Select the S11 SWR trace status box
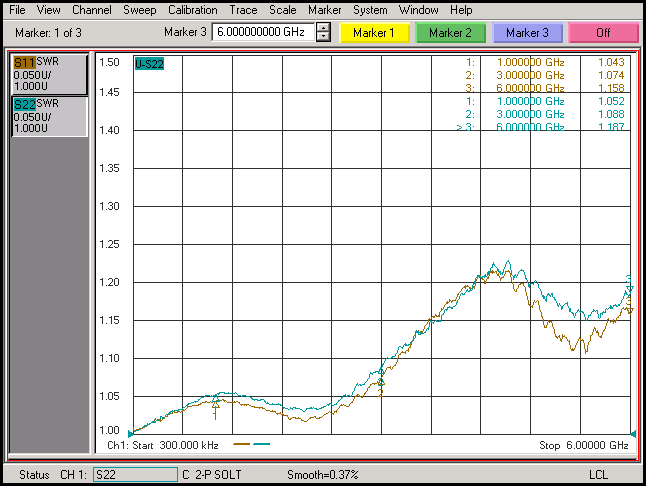The width and height of the screenshot is (646, 486). pyautogui.click(x=49, y=75)
